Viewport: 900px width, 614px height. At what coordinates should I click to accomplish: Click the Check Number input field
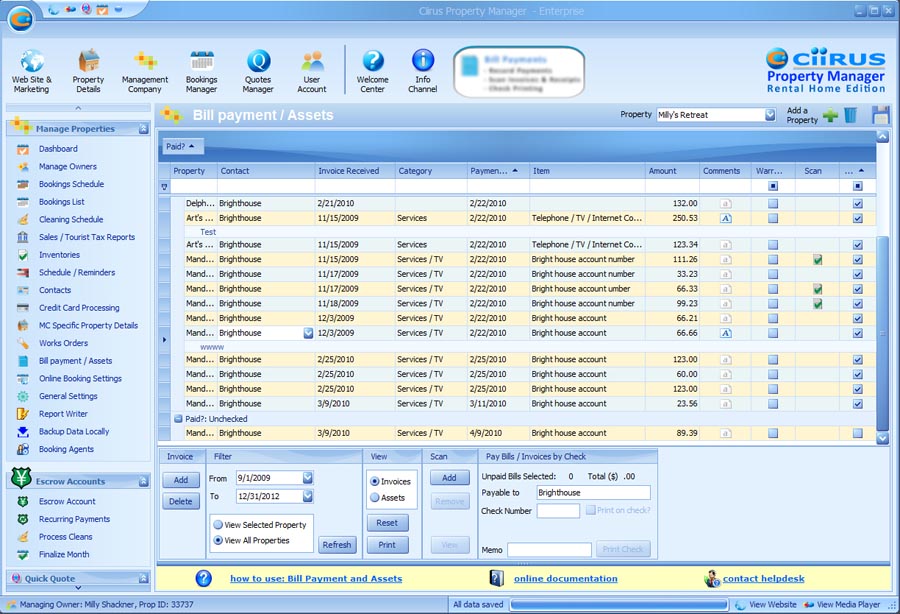(558, 511)
